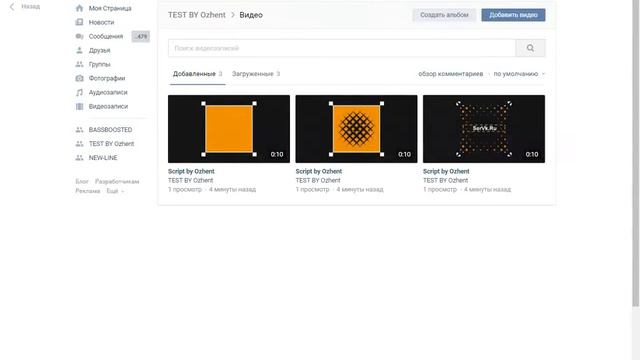Focus the video search field
Viewport: 640px width, 360px height.
click(x=342, y=48)
